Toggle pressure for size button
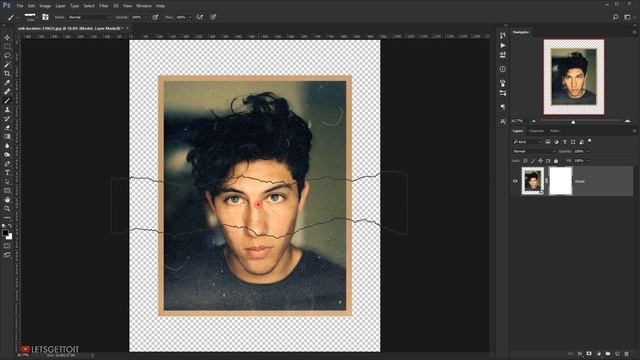640x360 pixels. coord(213,17)
